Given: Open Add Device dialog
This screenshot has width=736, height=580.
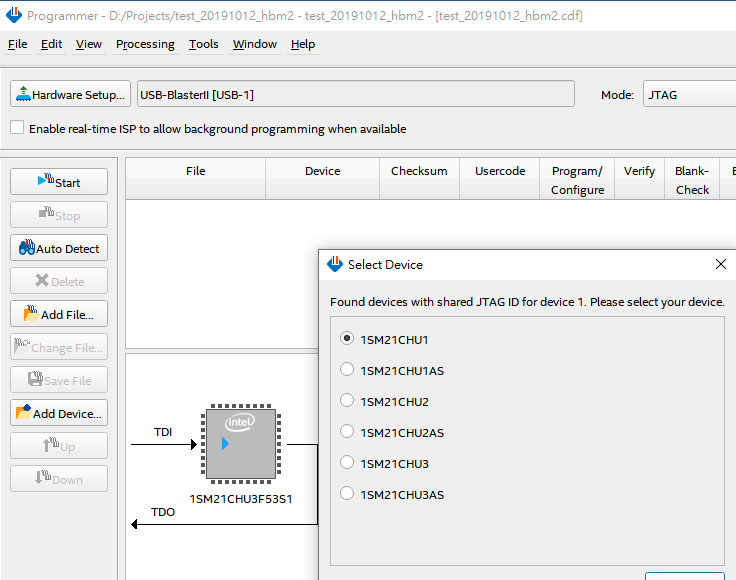Looking at the screenshot, I should 59,412.
